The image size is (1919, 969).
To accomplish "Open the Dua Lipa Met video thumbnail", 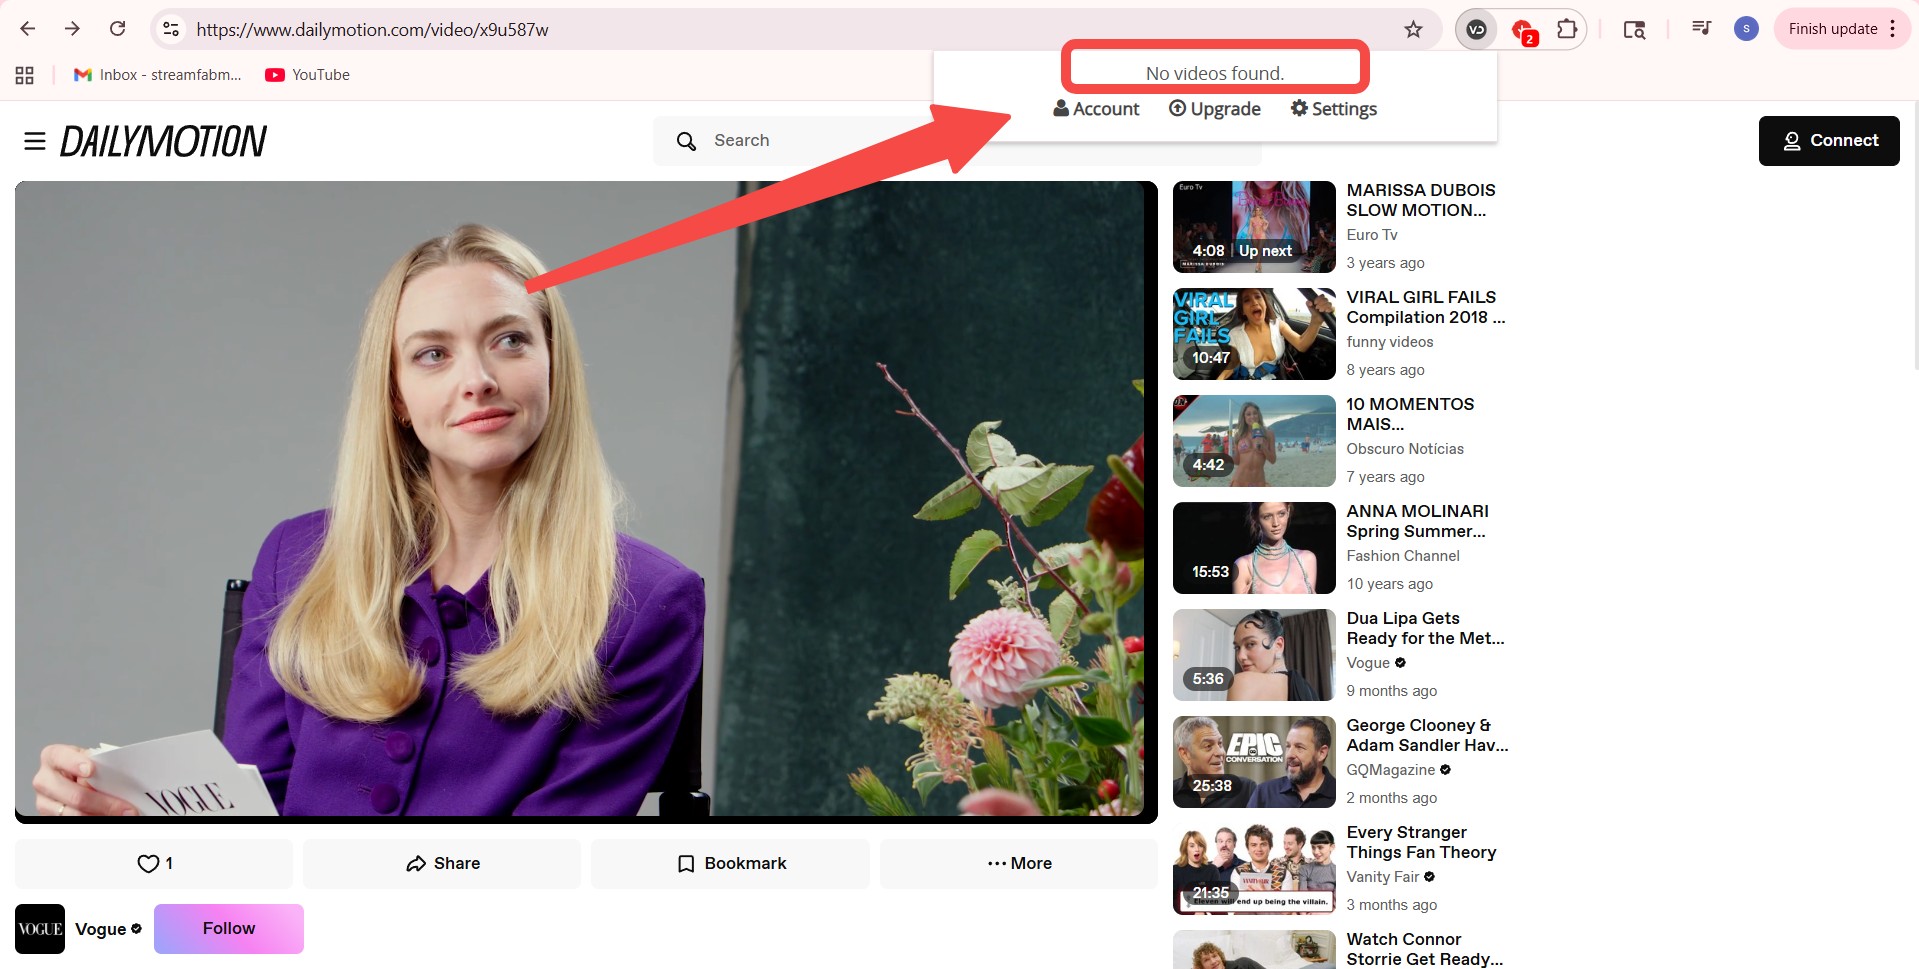I will pyautogui.click(x=1253, y=655).
